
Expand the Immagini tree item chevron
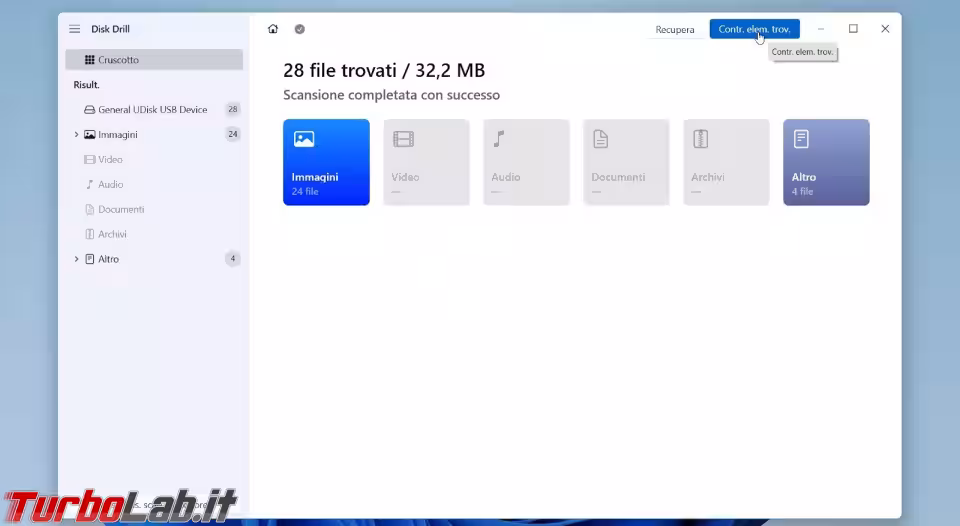[x=77, y=134]
